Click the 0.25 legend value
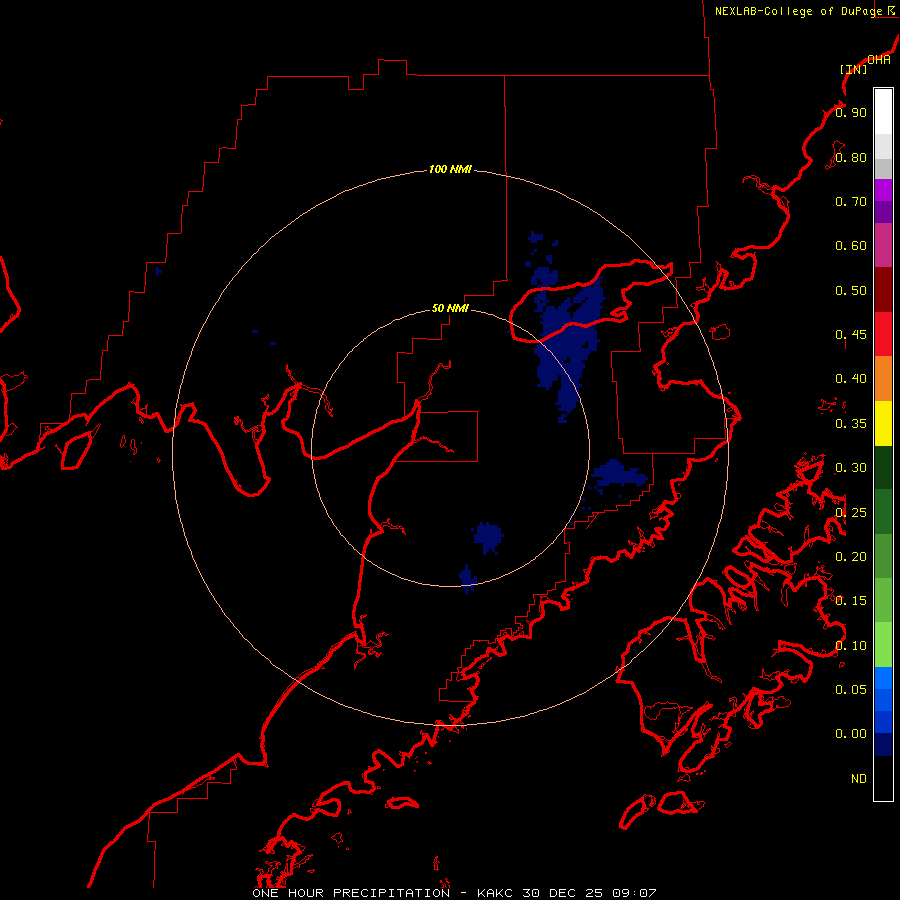900x900 pixels. tap(851, 513)
